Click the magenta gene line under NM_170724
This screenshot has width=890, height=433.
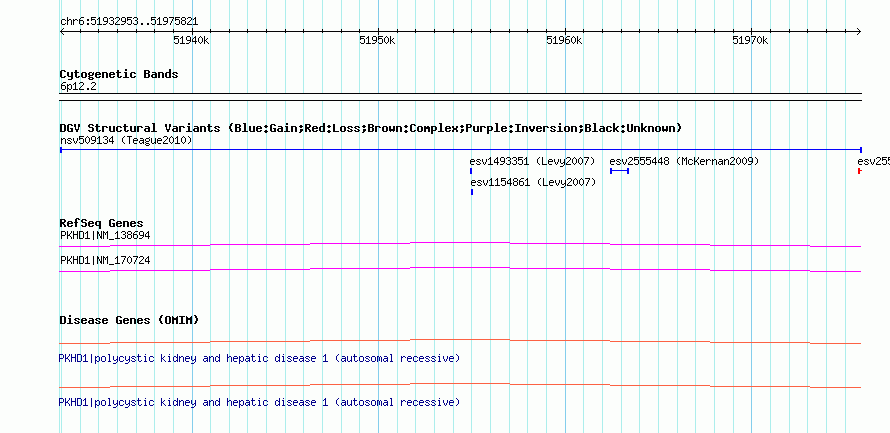(460, 269)
